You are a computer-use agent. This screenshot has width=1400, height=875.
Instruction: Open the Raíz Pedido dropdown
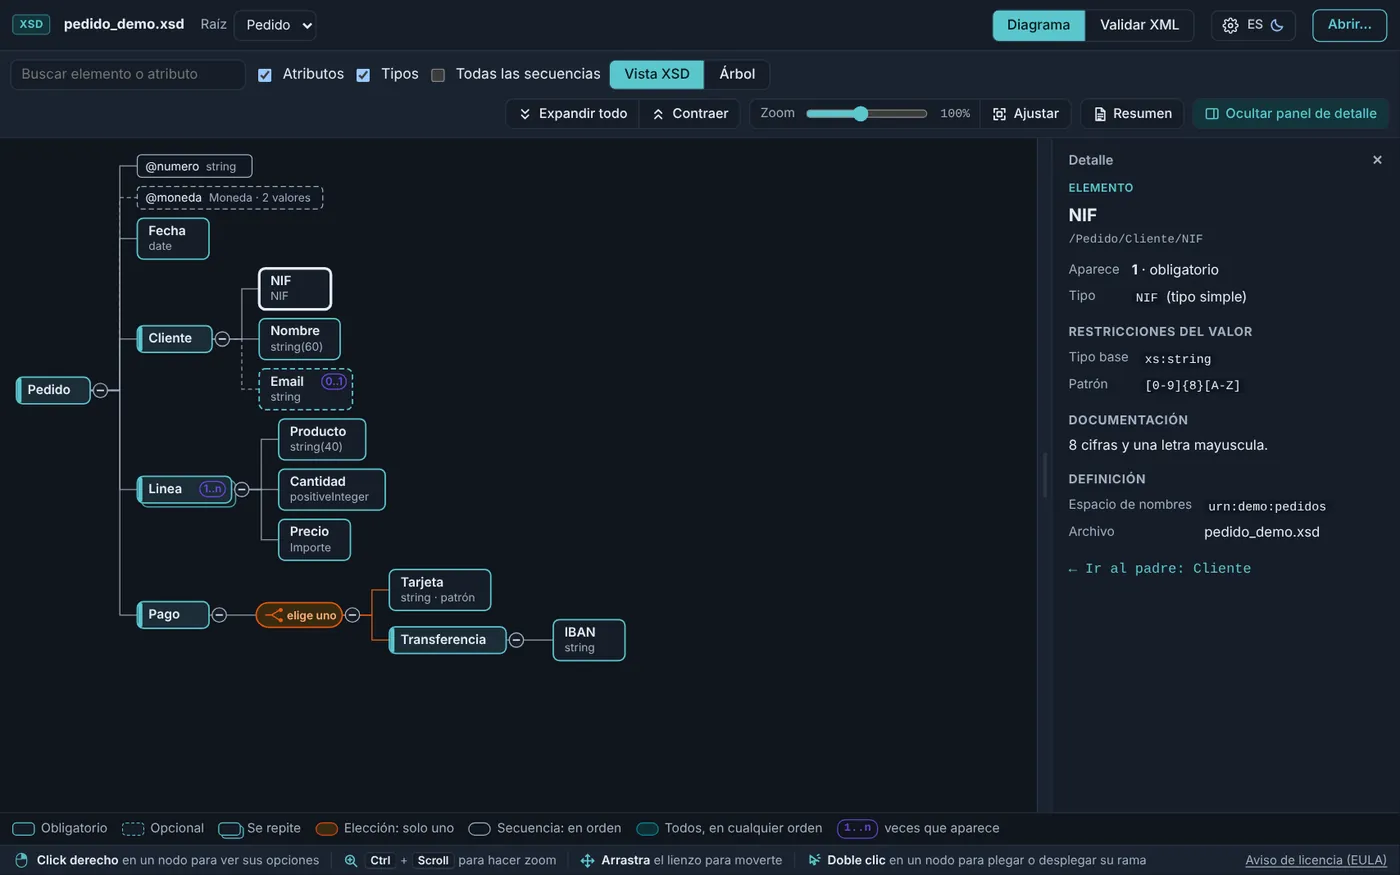click(275, 25)
